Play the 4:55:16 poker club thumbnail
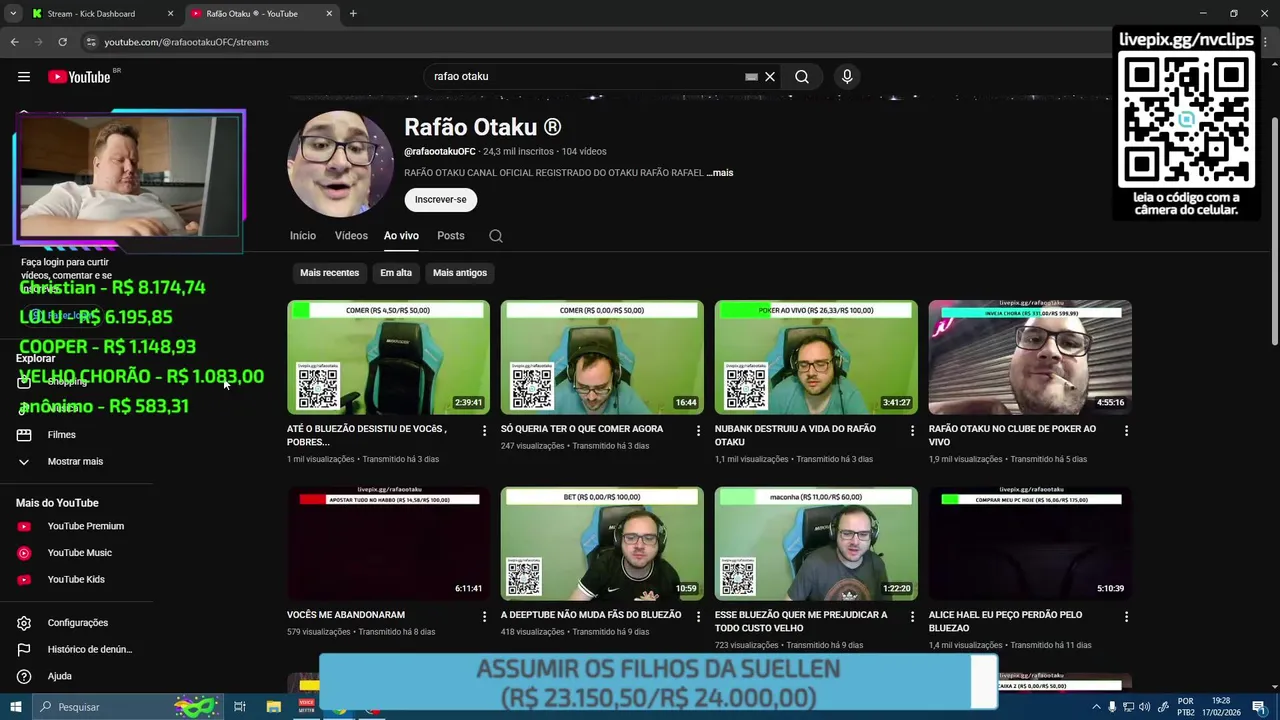 [1030, 357]
